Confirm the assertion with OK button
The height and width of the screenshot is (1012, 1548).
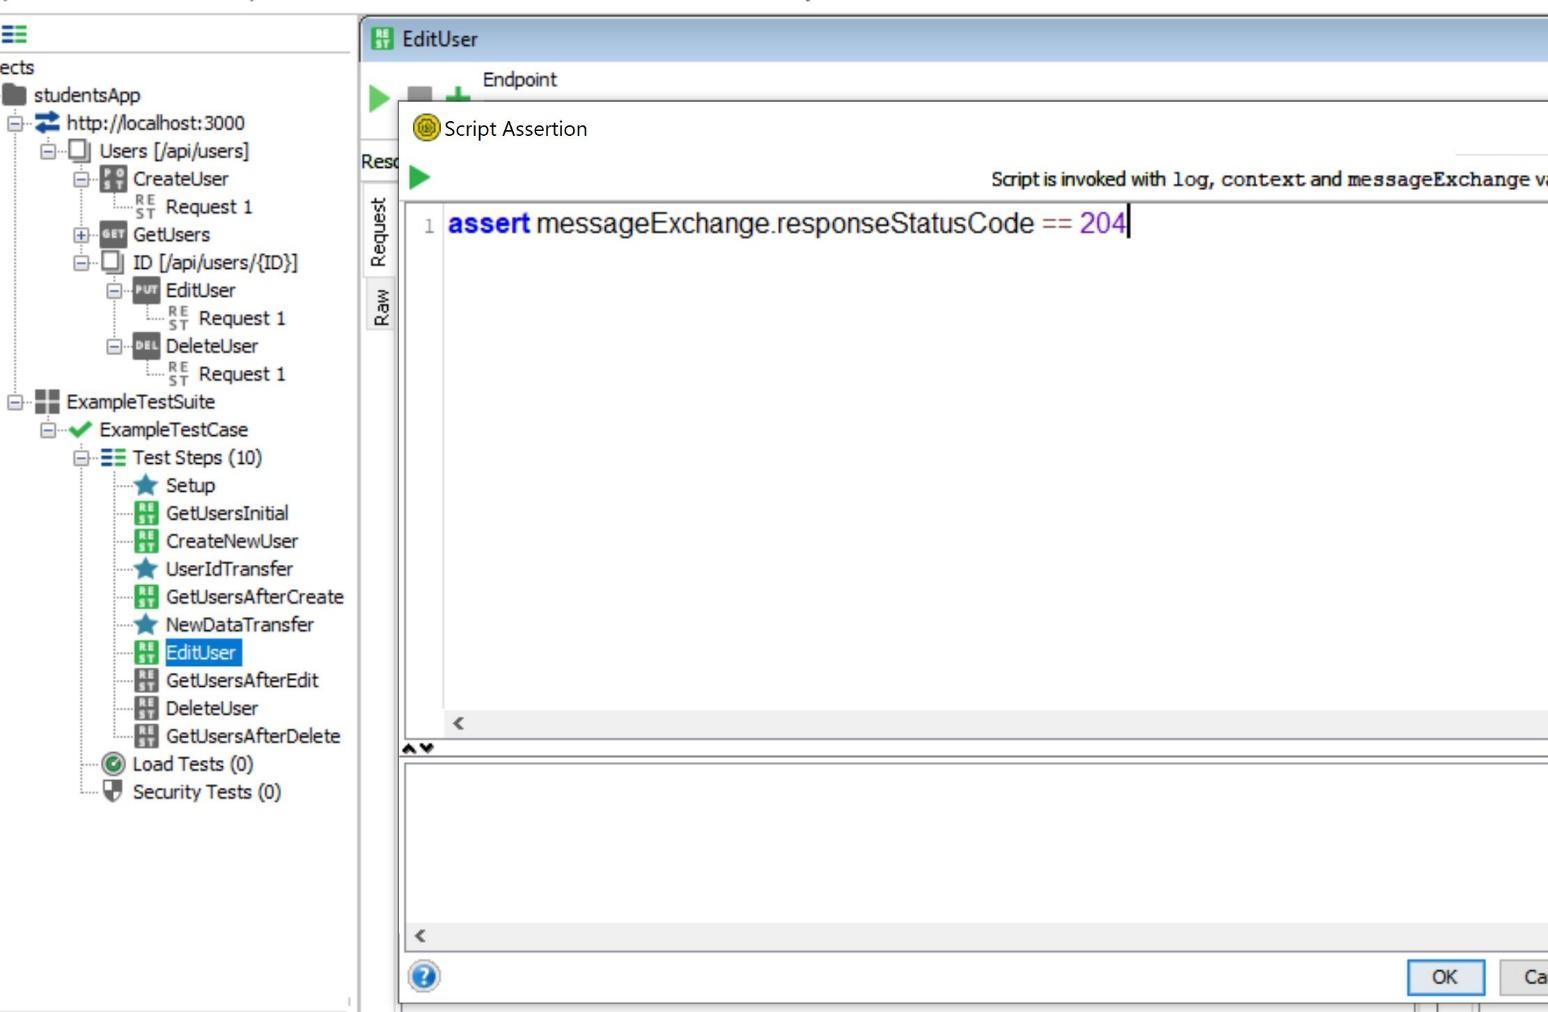pyautogui.click(x=1444, y=977)
